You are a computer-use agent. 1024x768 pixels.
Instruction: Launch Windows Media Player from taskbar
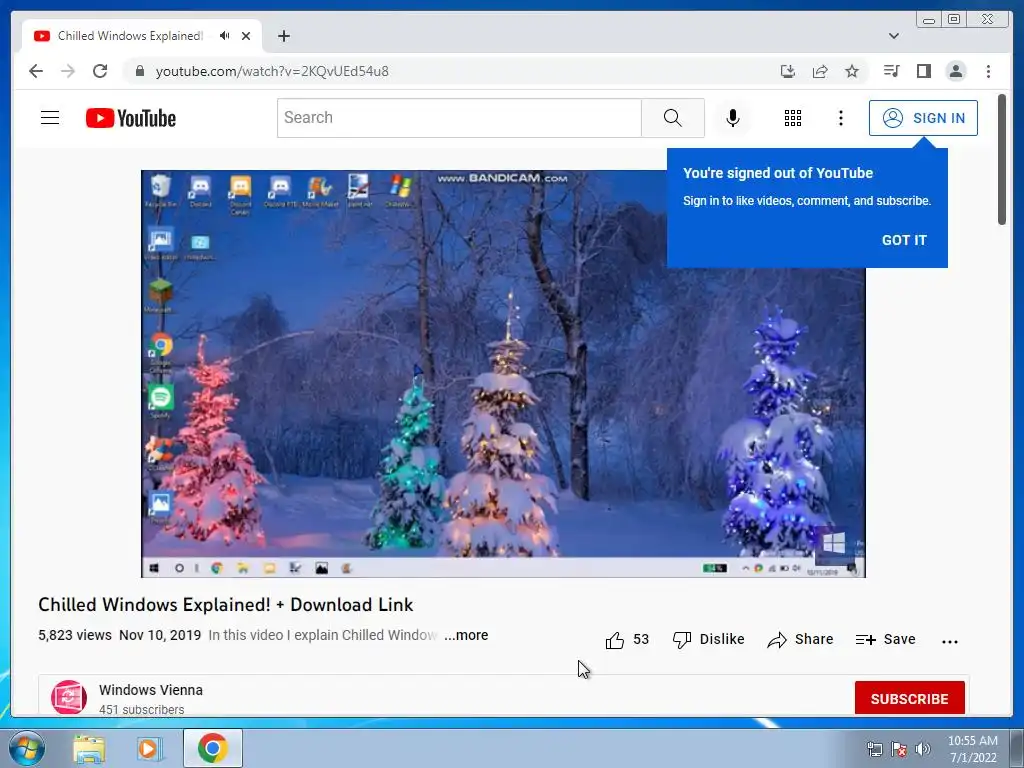[149, 748]
